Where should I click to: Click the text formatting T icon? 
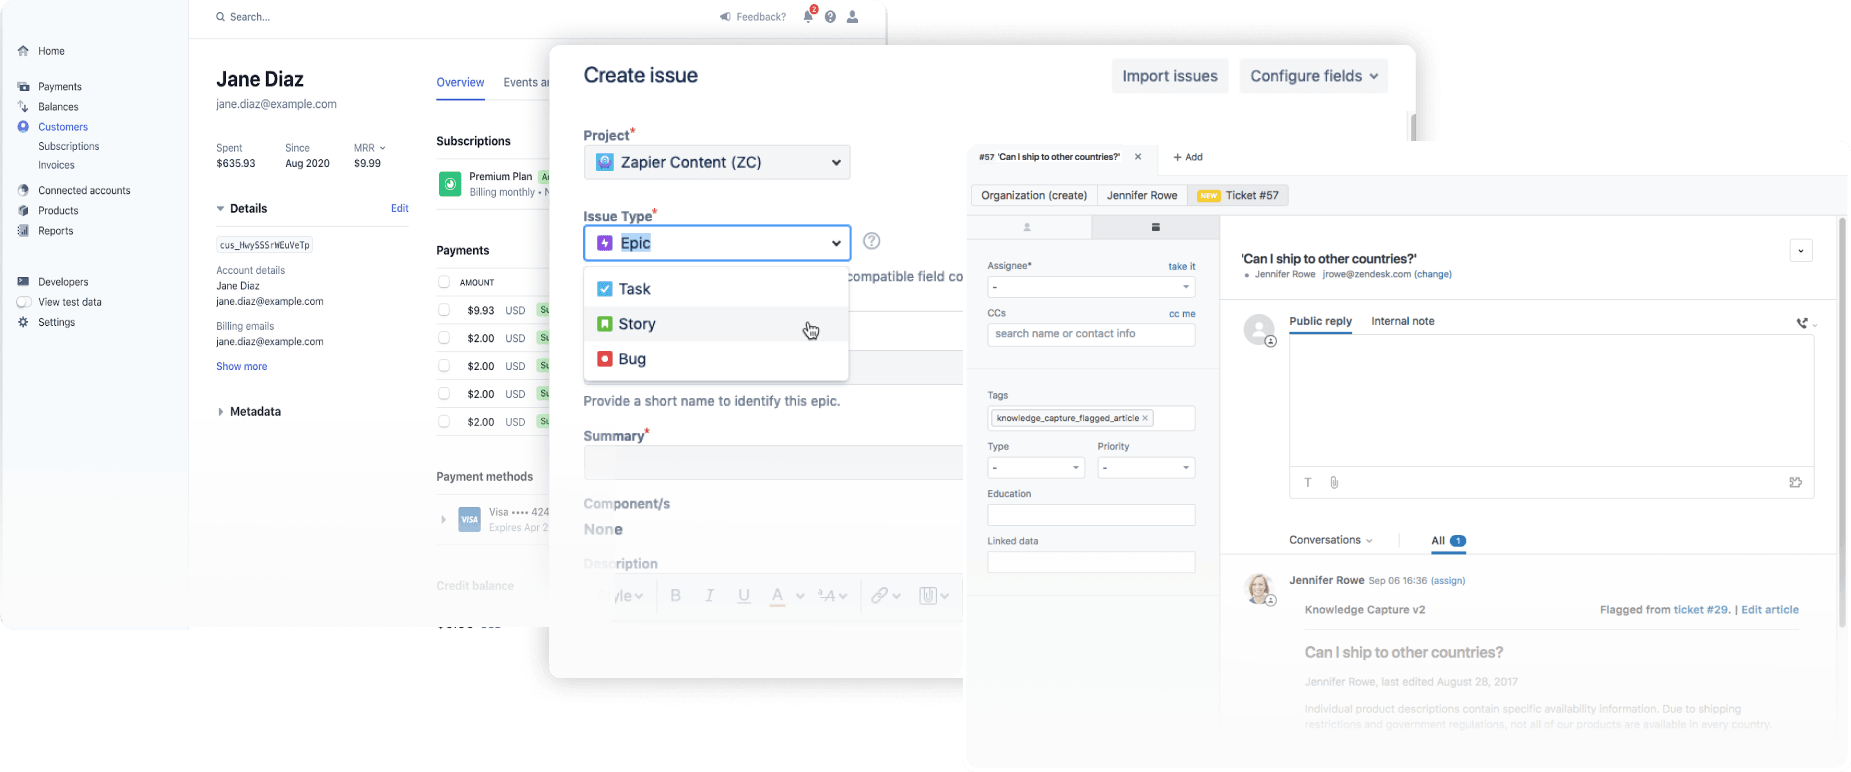coord(1308,483)
